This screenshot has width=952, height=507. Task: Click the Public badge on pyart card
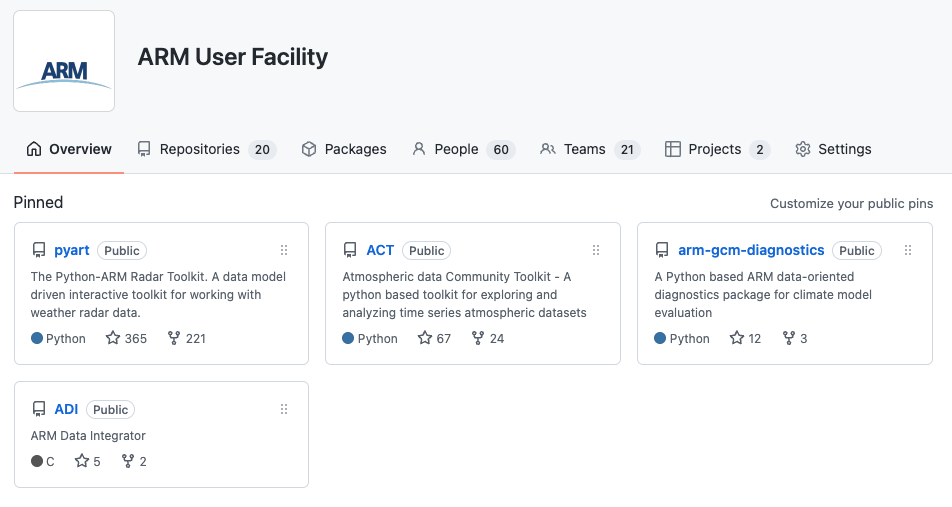(122, 251)
